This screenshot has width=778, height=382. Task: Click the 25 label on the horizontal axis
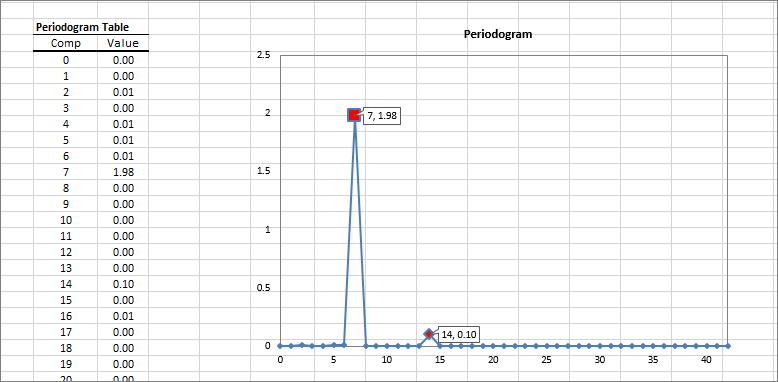pos(546,359)
